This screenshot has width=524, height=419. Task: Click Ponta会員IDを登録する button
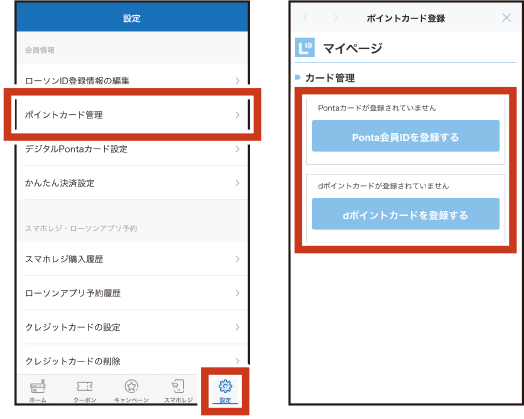(406, 136)
